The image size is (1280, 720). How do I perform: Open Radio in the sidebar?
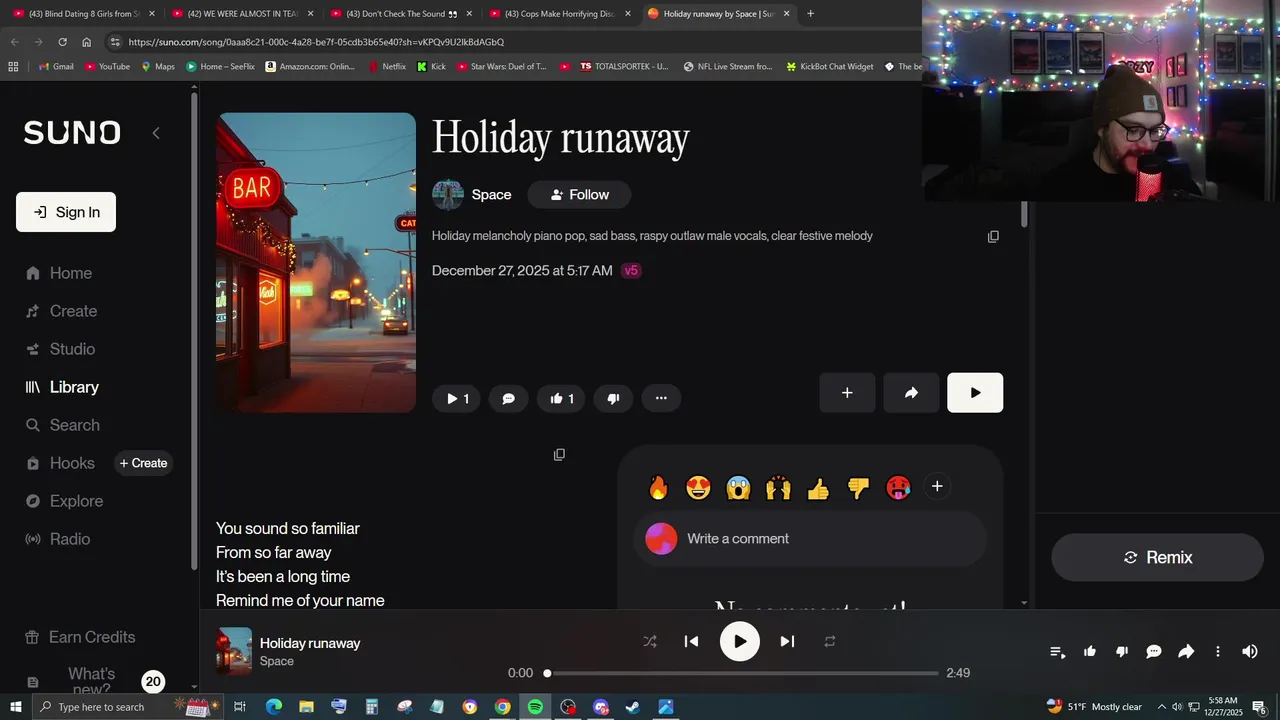click(x=58, y=539)
